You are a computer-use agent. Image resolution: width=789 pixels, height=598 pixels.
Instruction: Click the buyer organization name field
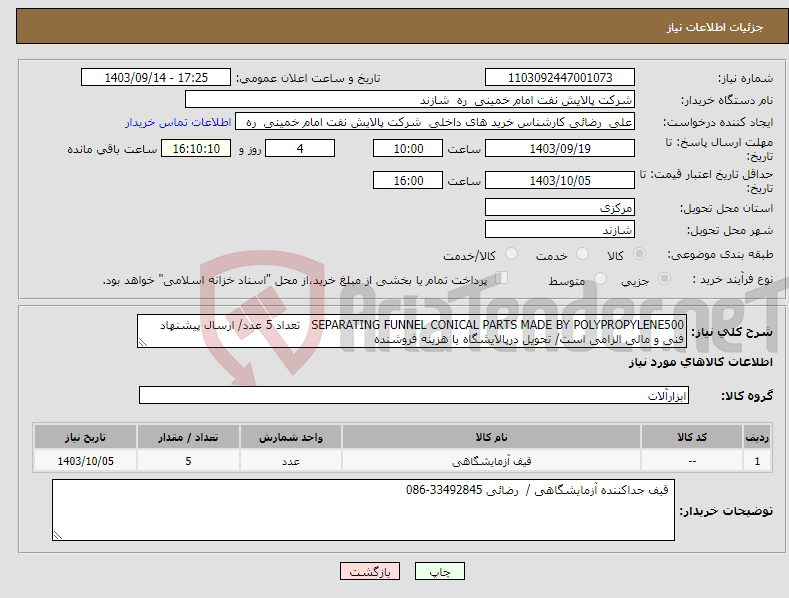tap(410, 100)
